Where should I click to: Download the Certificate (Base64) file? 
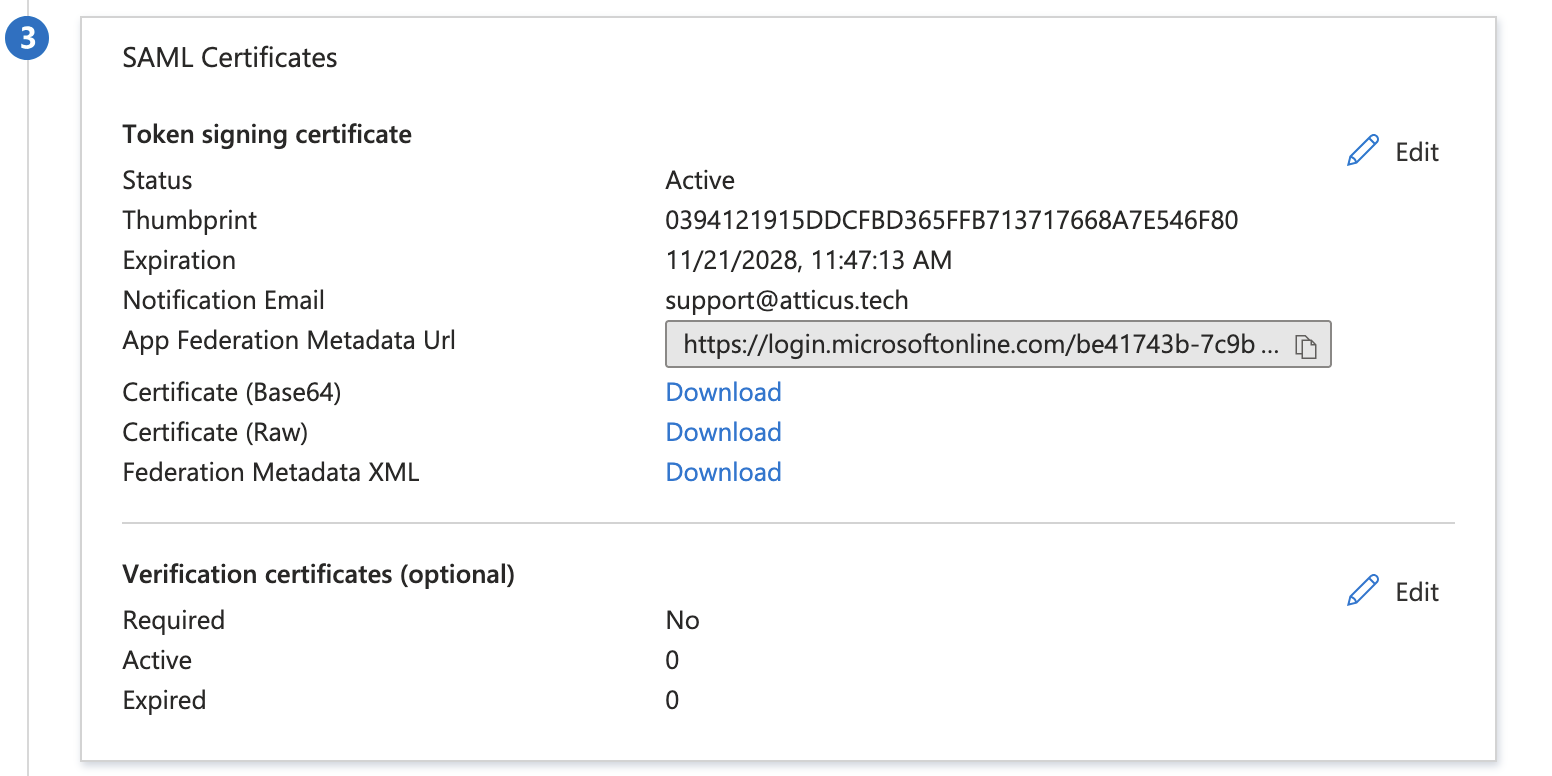[723, 392]
